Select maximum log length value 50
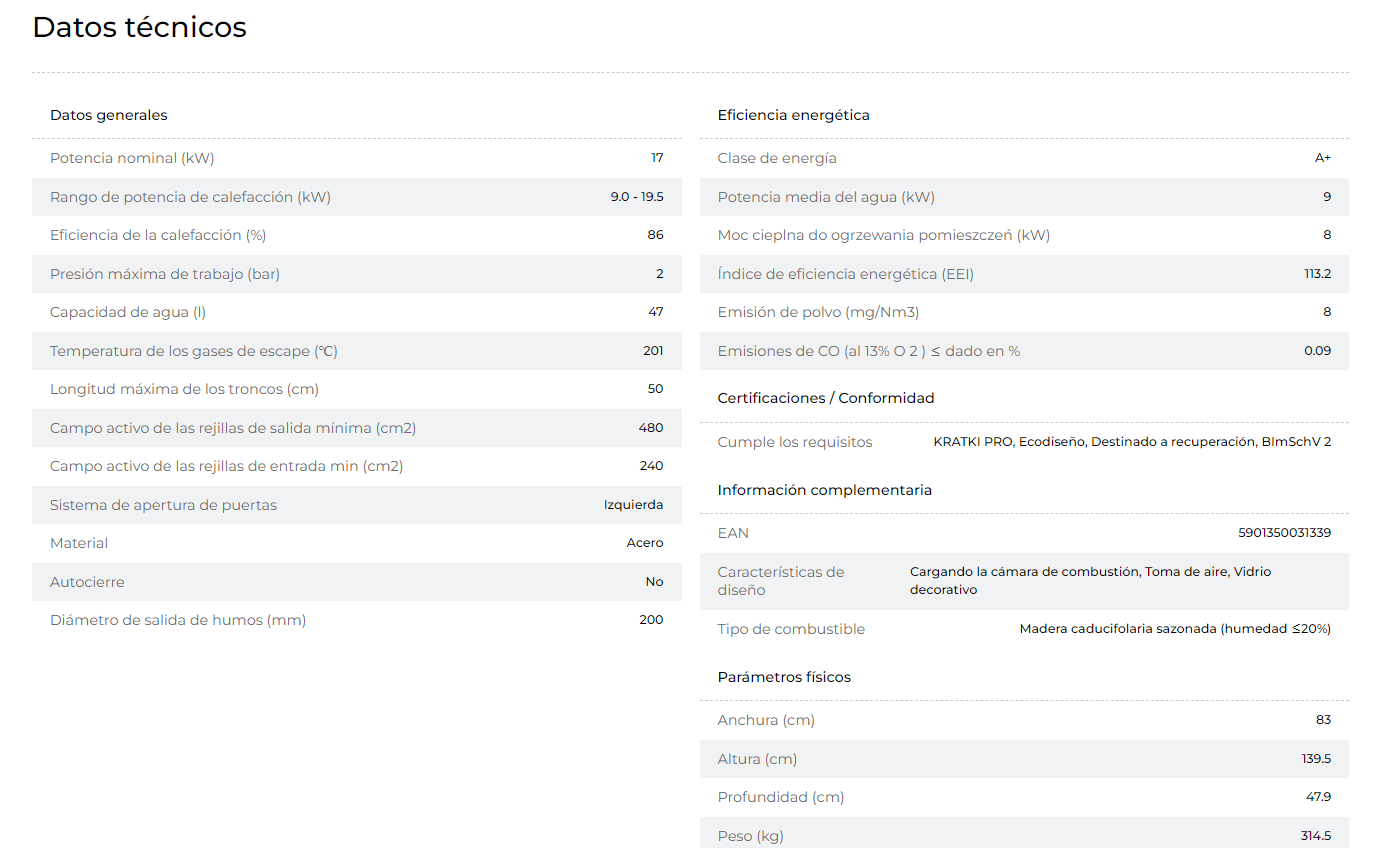The height and width of the screenshot is (848, 1380). coord(656,389)
